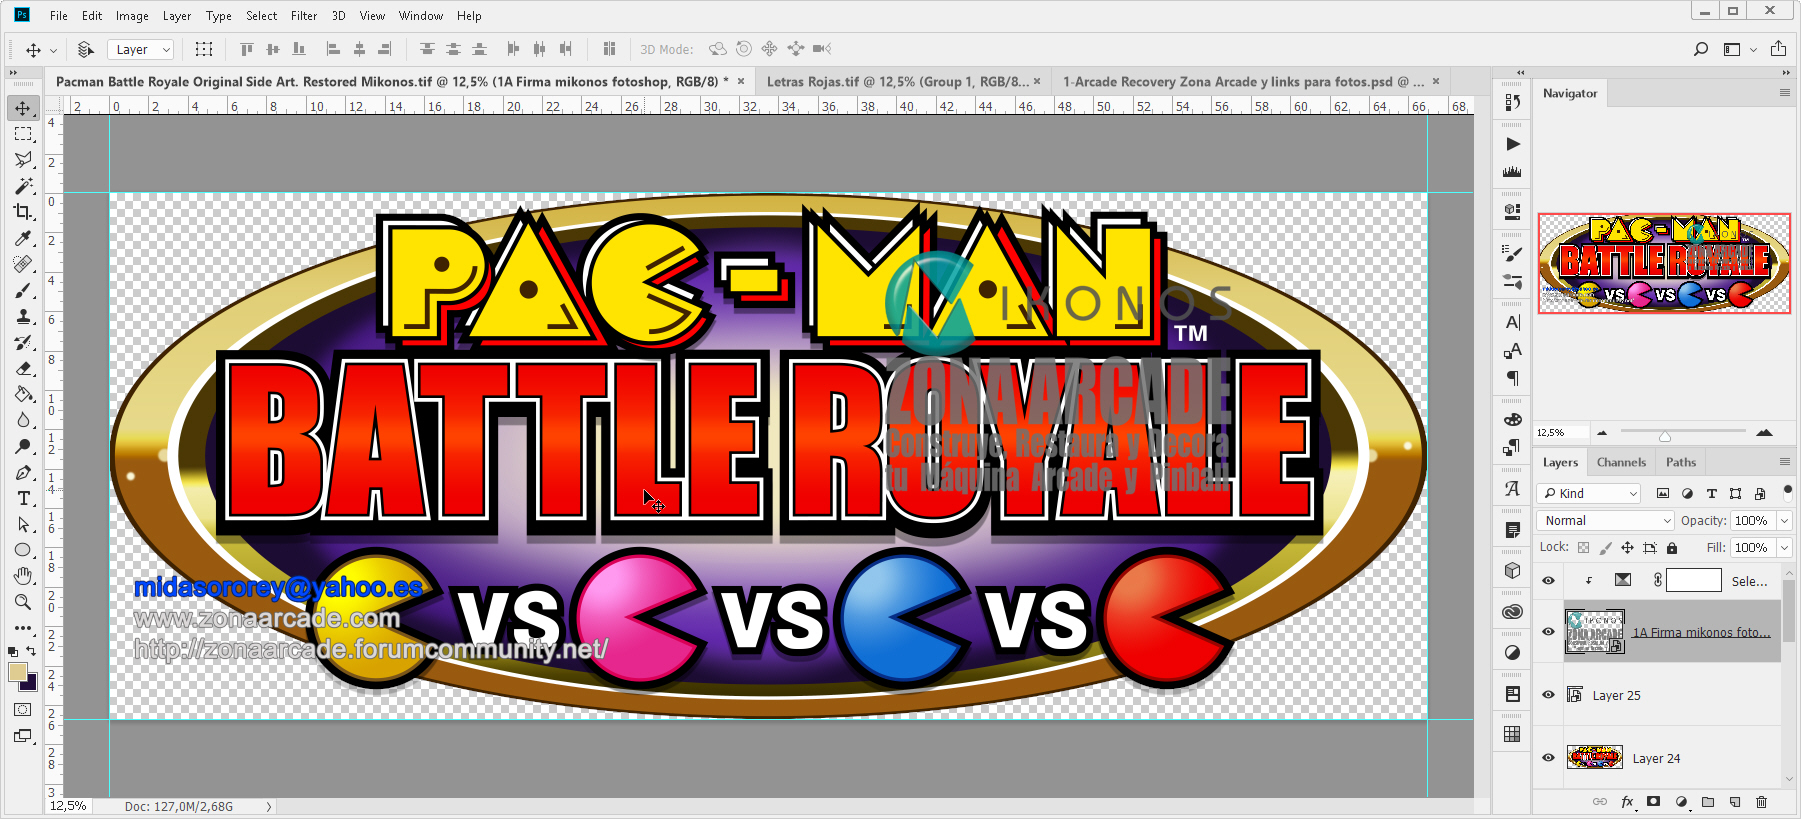The image size is (1801, 819).
Task: Open the Opacity slider dropdown arrow
Action: [1784, 521]
